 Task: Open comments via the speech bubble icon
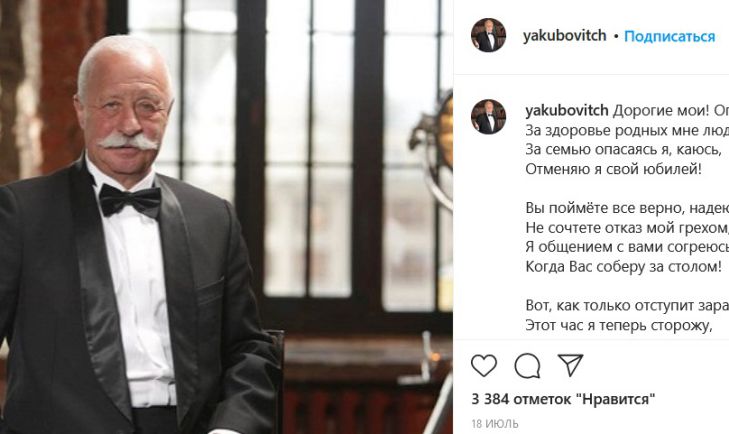point(527,366)
